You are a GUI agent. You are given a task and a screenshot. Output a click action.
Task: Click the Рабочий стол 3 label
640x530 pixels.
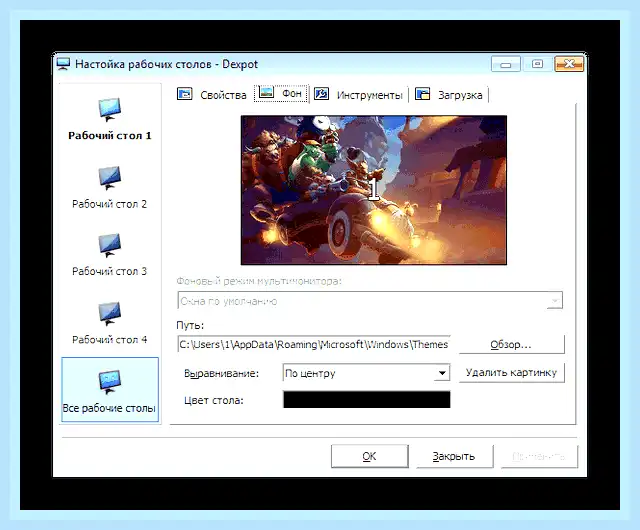coord(109,271)
